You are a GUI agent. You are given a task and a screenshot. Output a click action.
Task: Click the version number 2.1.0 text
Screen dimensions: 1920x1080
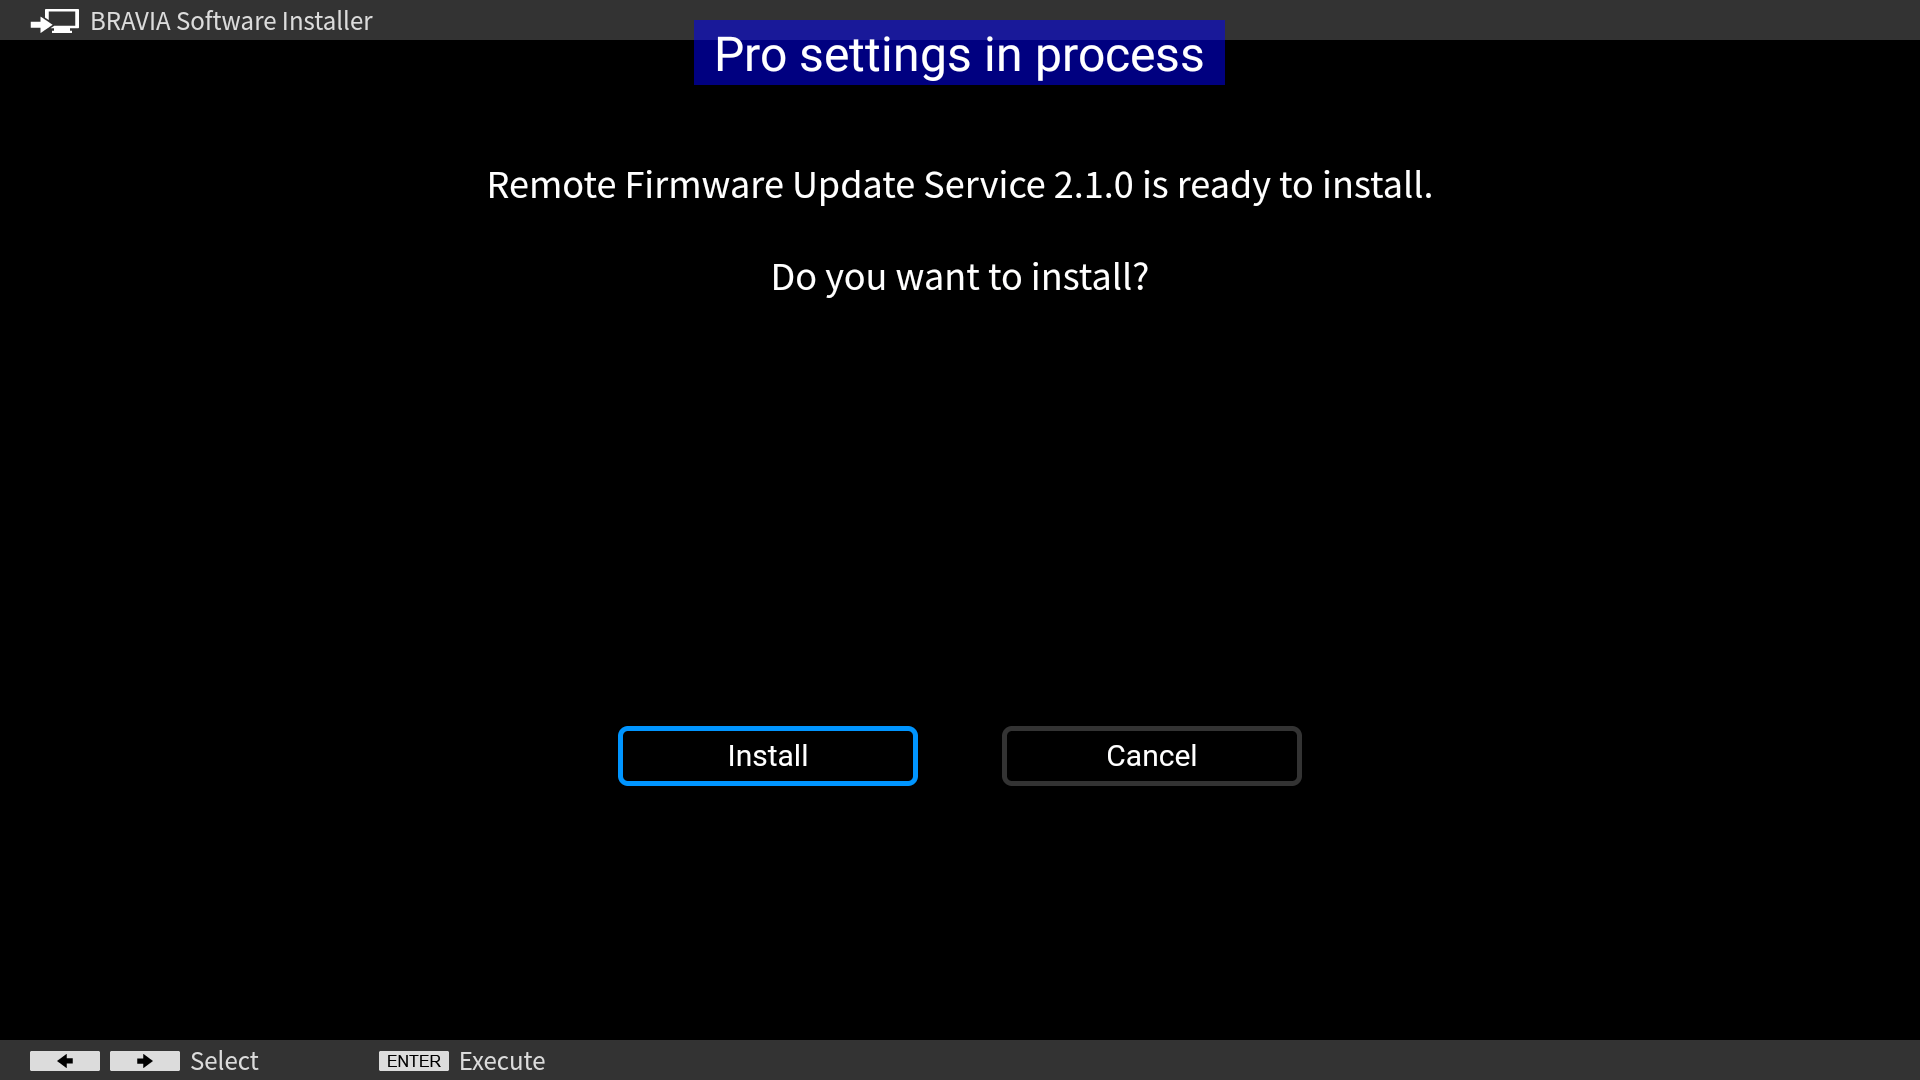click(1093, 185)
